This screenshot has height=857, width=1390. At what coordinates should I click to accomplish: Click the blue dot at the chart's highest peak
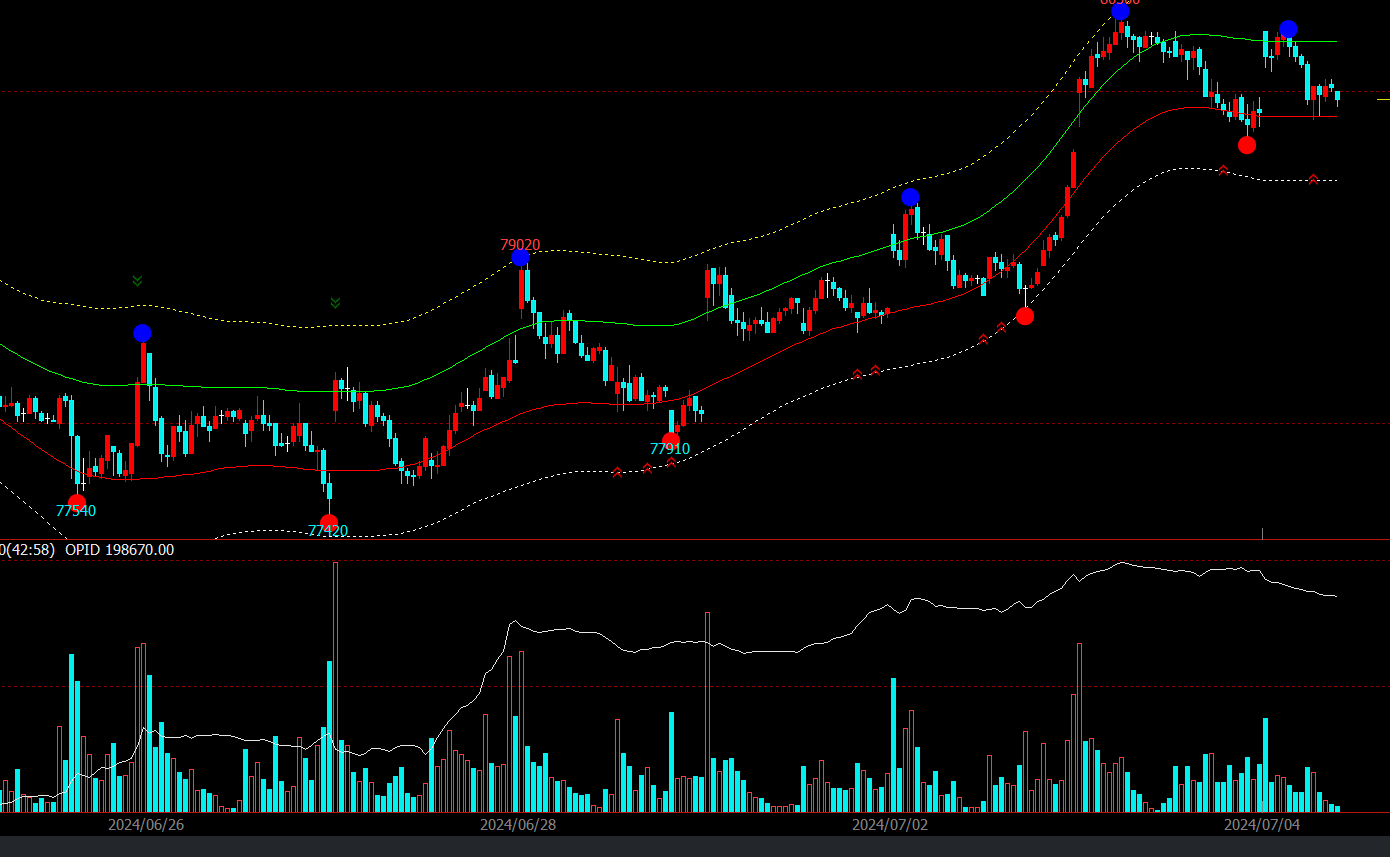(x=1120, y=11)
